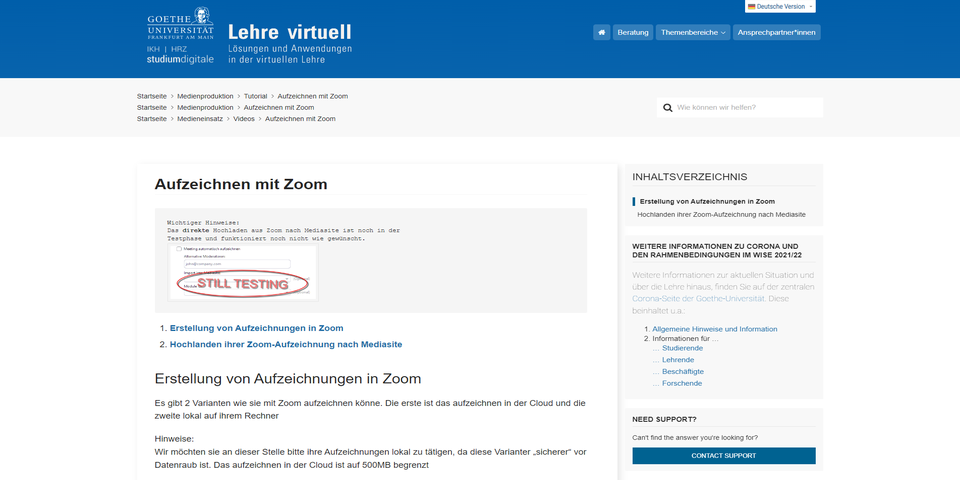This screenshot has height=480, width=960.
Task: Click the CONTACT SUPPORT button
Action: [724, 456]
